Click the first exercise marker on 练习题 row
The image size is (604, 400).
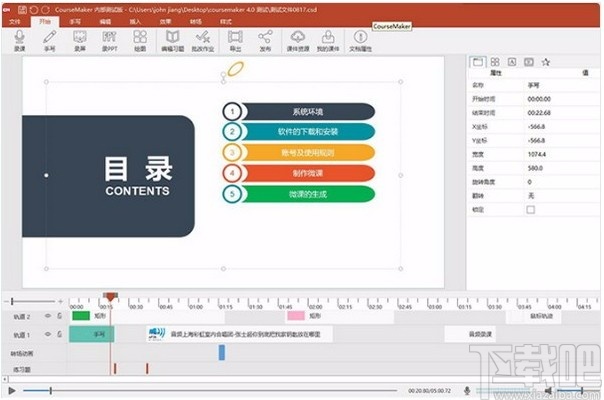coord(115,369)
